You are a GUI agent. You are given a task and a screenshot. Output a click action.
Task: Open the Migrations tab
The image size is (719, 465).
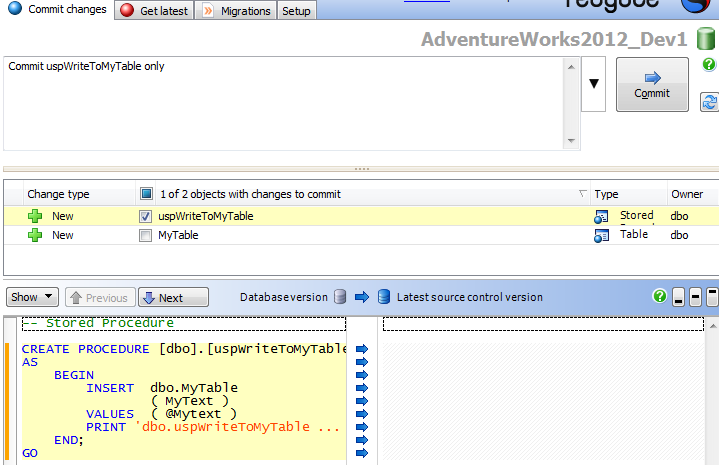point(236,10)
